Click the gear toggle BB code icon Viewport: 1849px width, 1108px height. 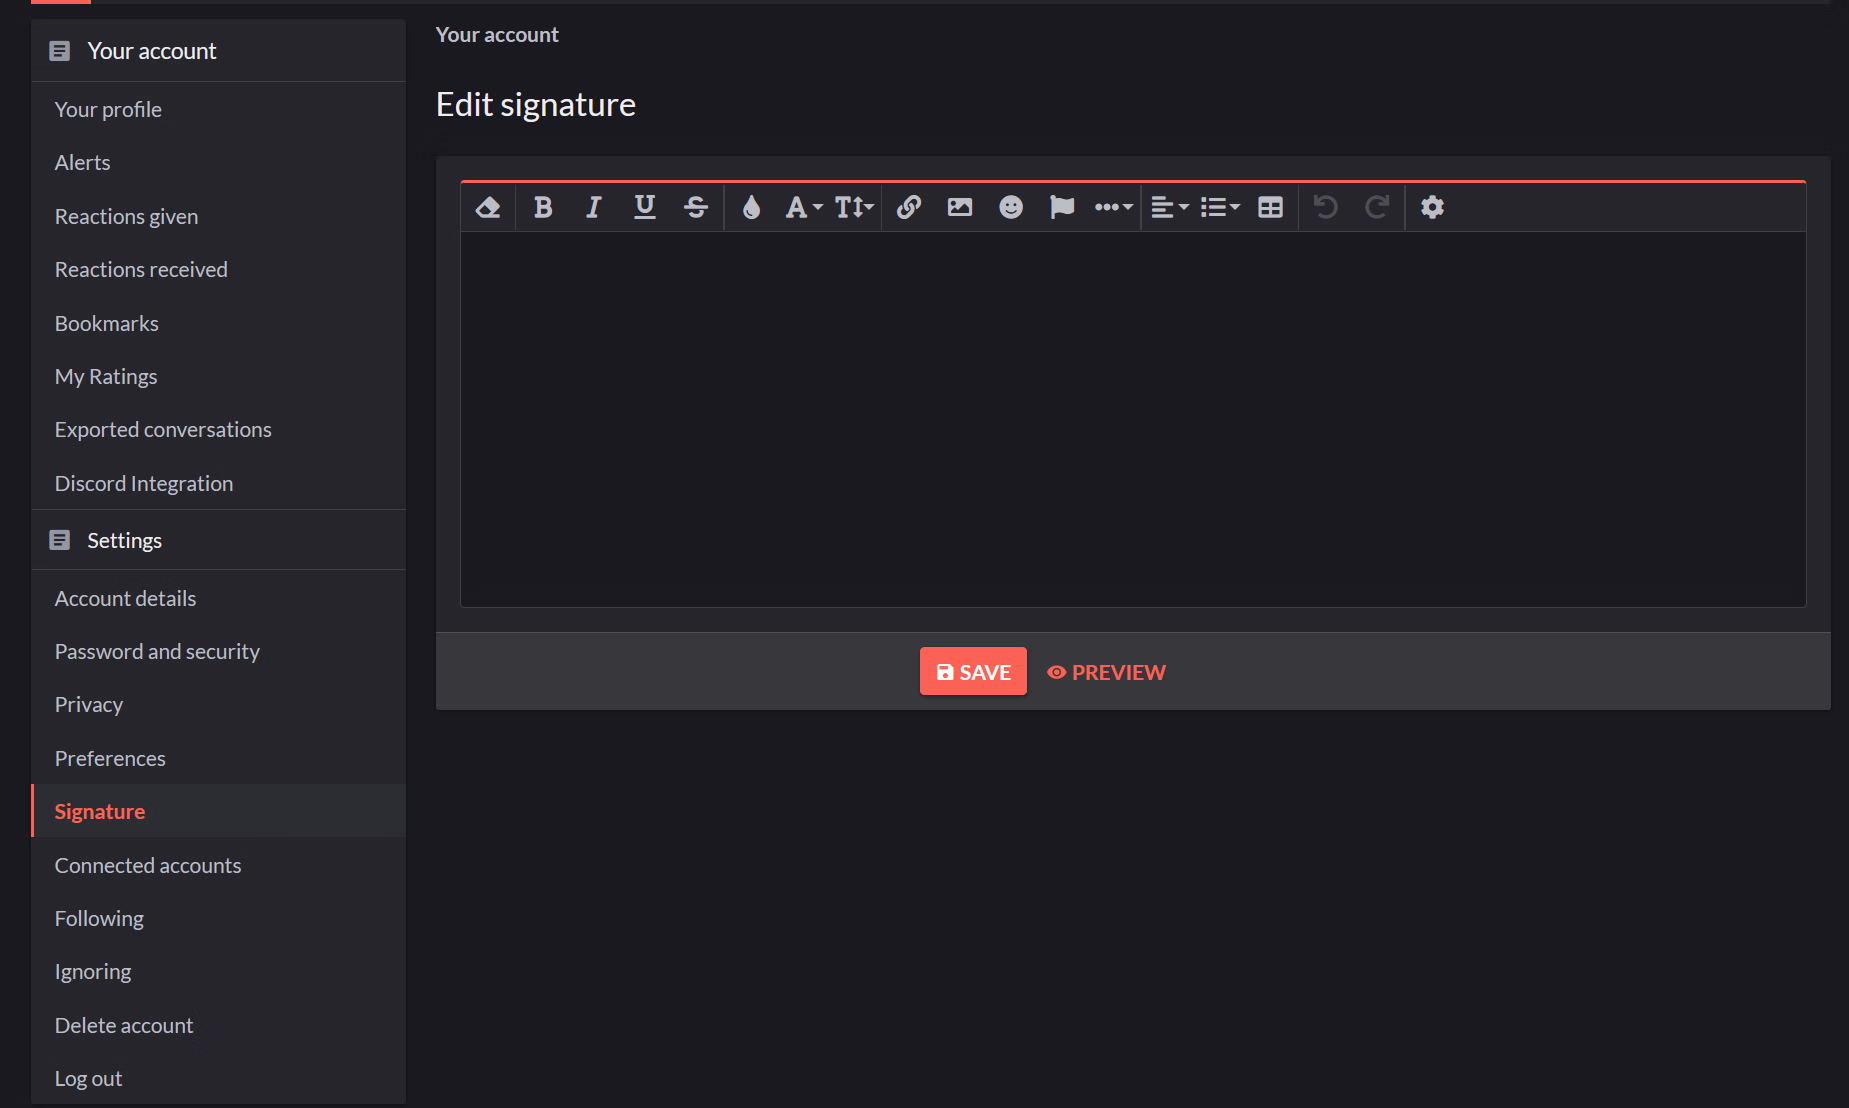(1432, 207)
